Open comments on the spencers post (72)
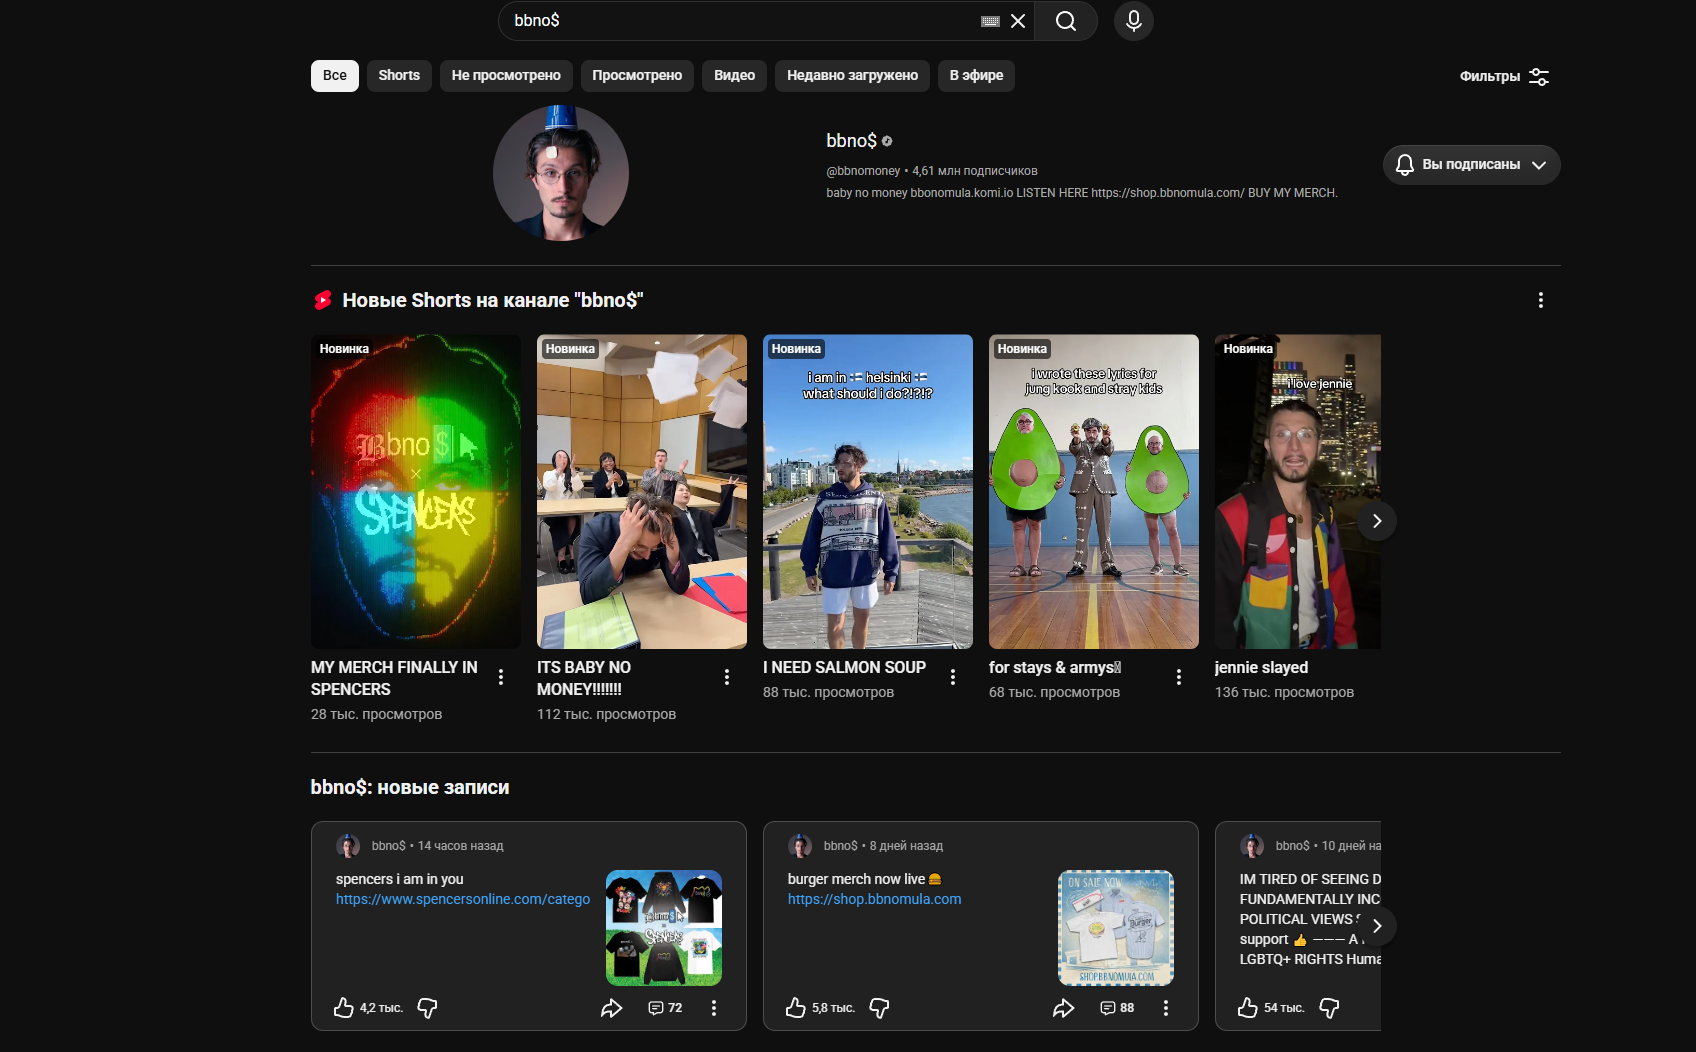The width and height of the screenshot is (1696, 1052). pyautogui.click(x=665, y=1008)
